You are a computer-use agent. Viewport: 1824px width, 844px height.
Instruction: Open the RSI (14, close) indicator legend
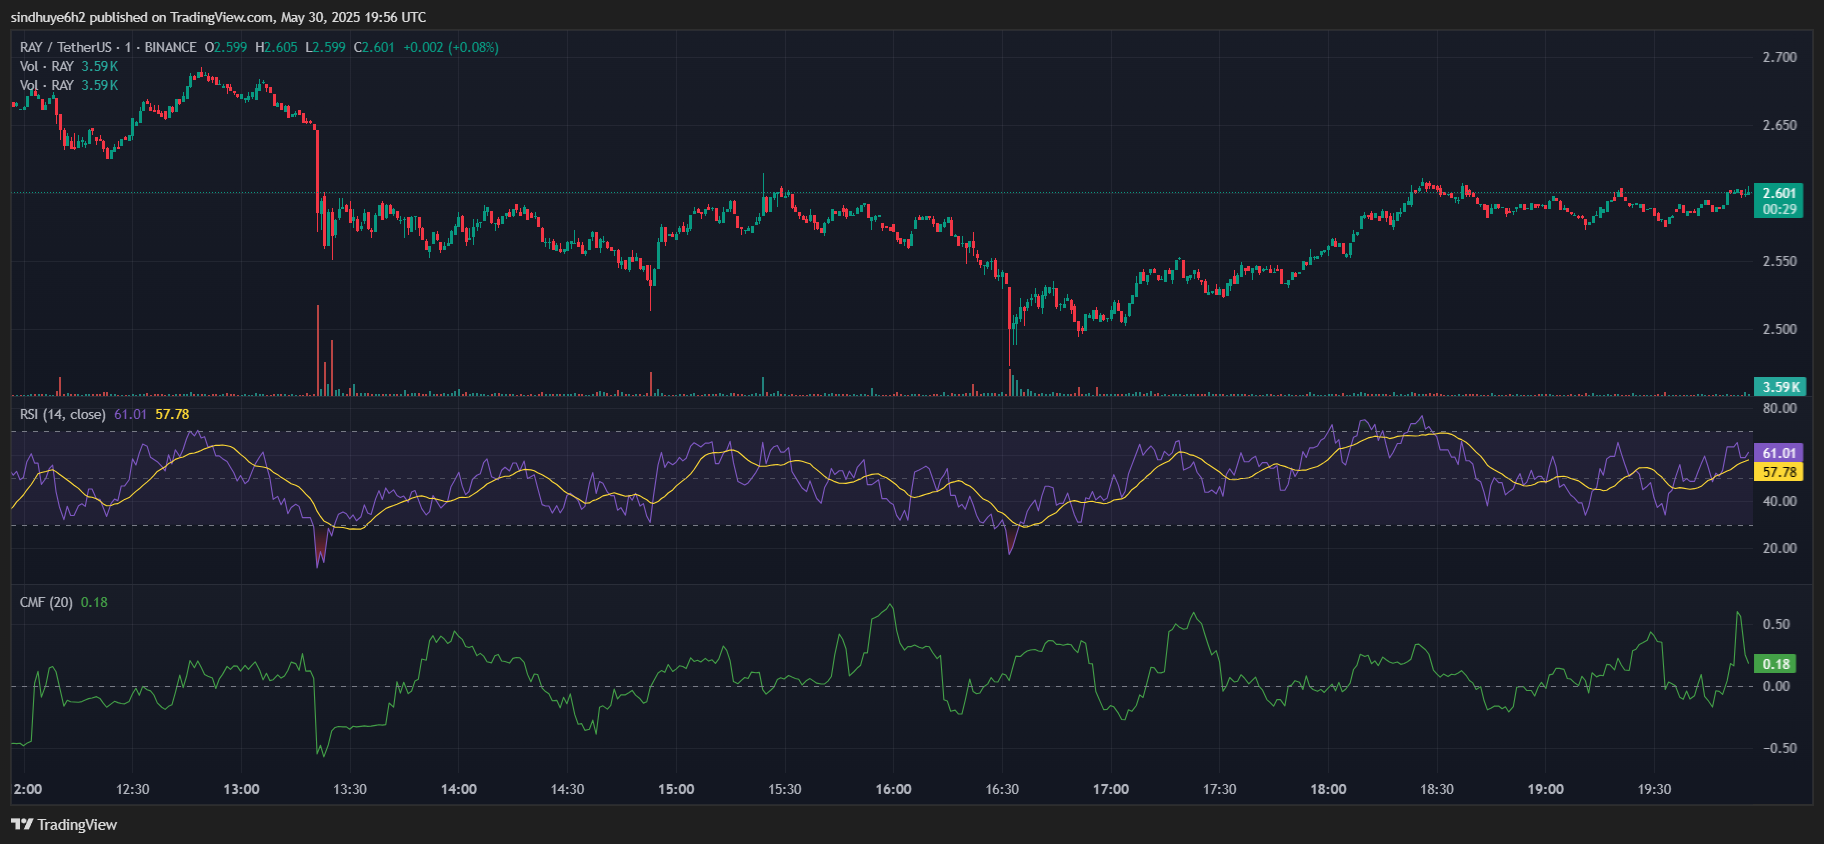[x=62, y=414]
